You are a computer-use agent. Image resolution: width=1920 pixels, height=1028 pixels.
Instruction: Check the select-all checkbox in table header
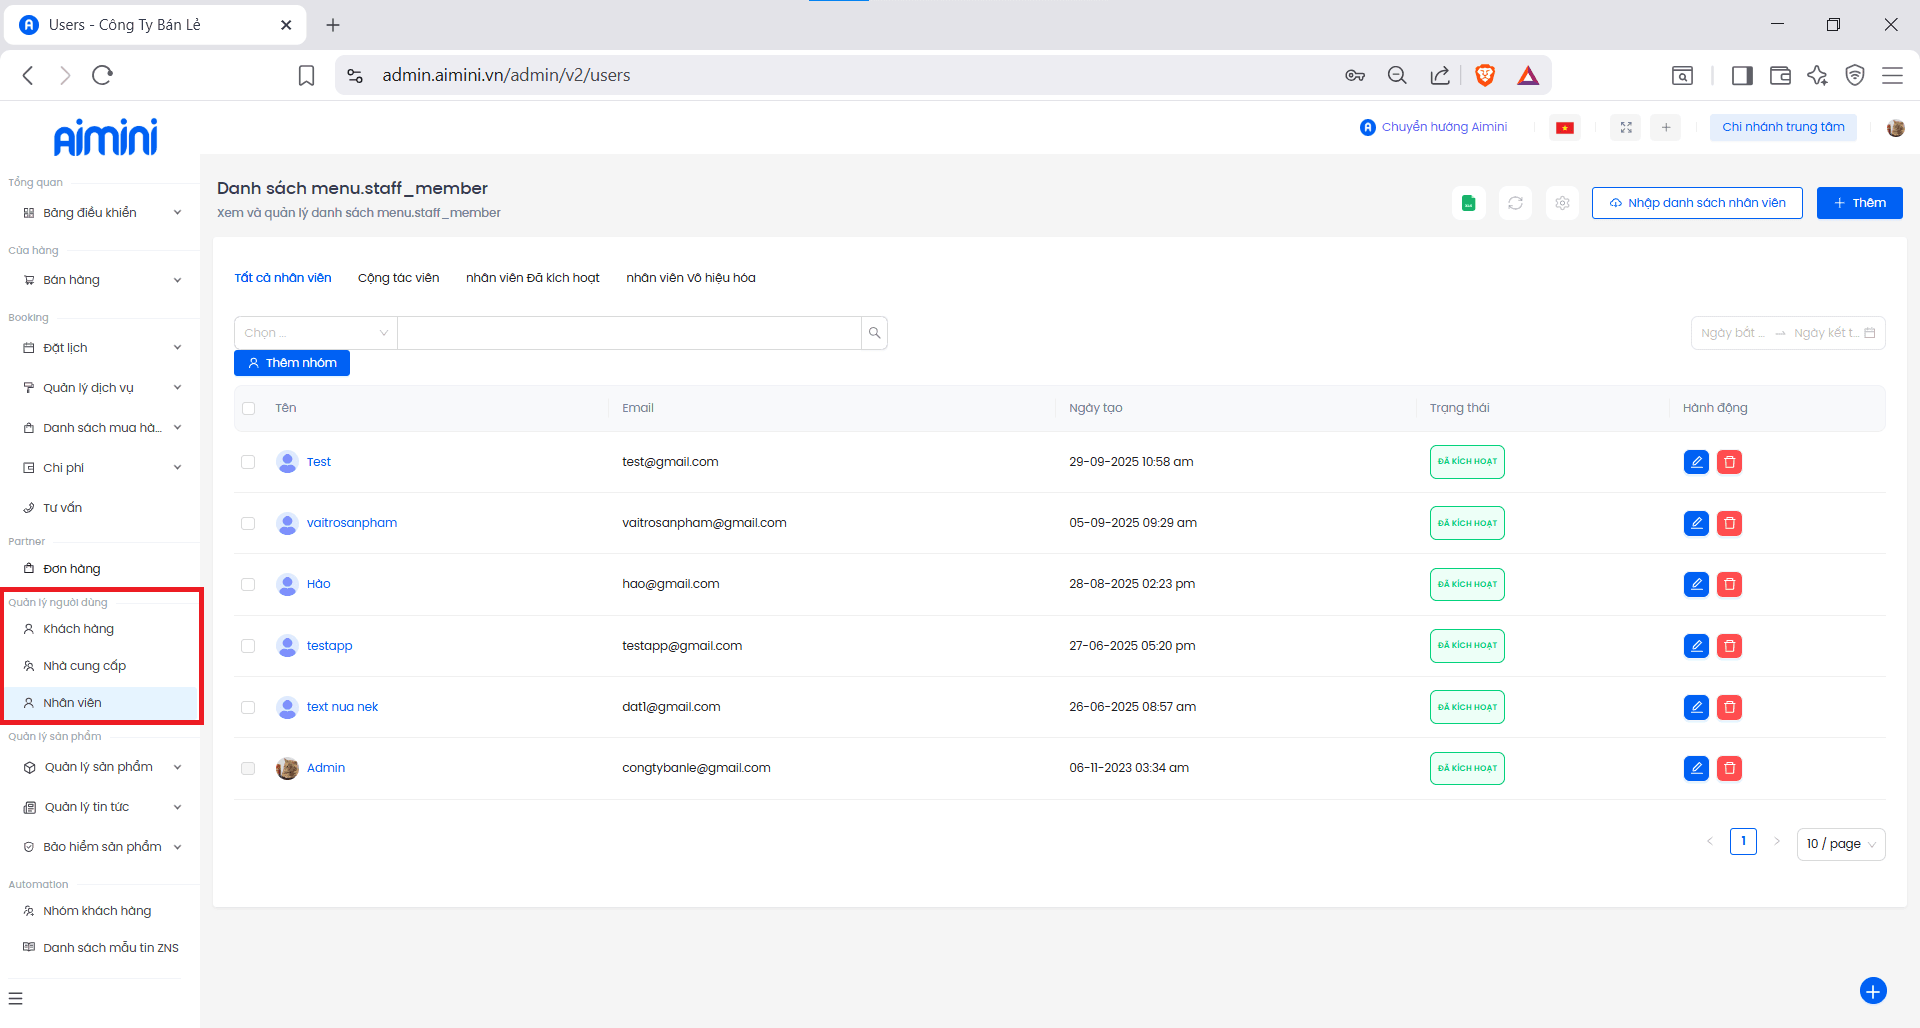coord(249,408)
